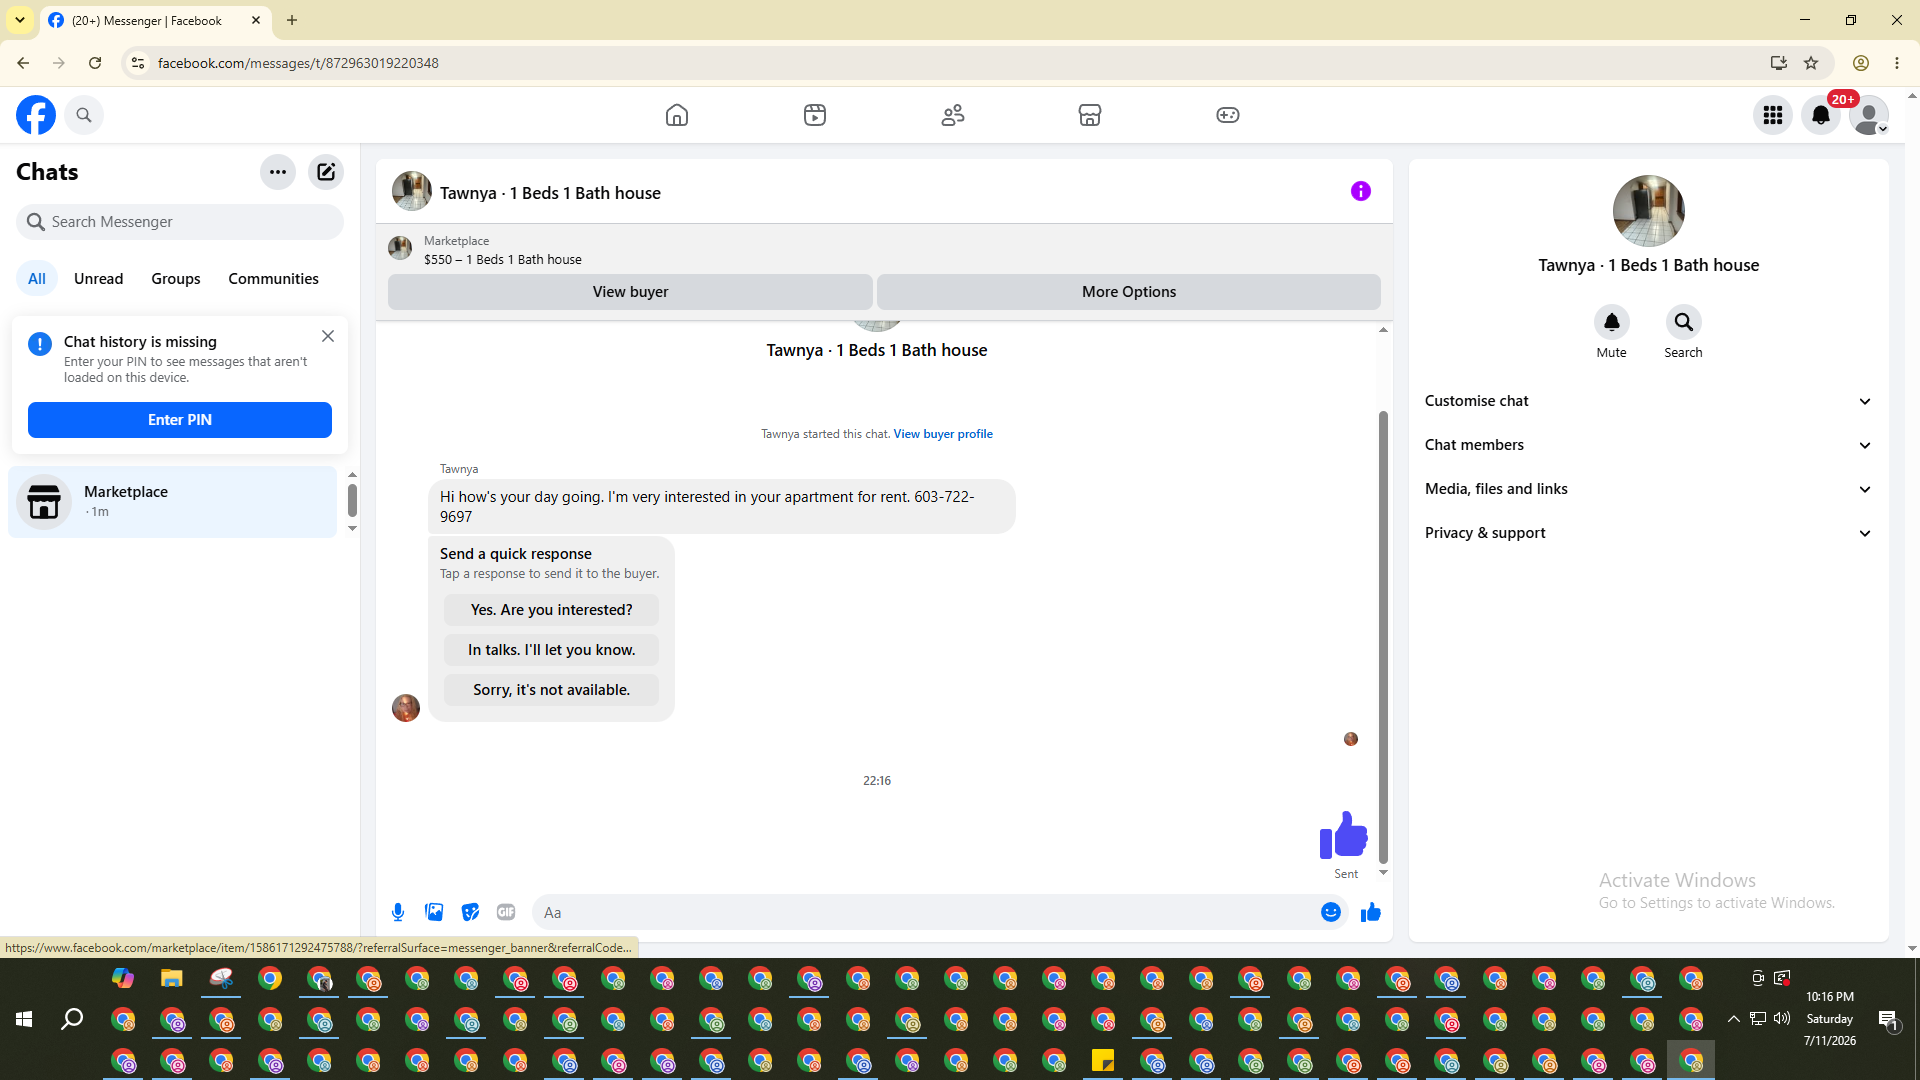This screenshot has width=1920, height=1080.
Task: Open the account profile menu
Action: click(x=1869, y=115)
